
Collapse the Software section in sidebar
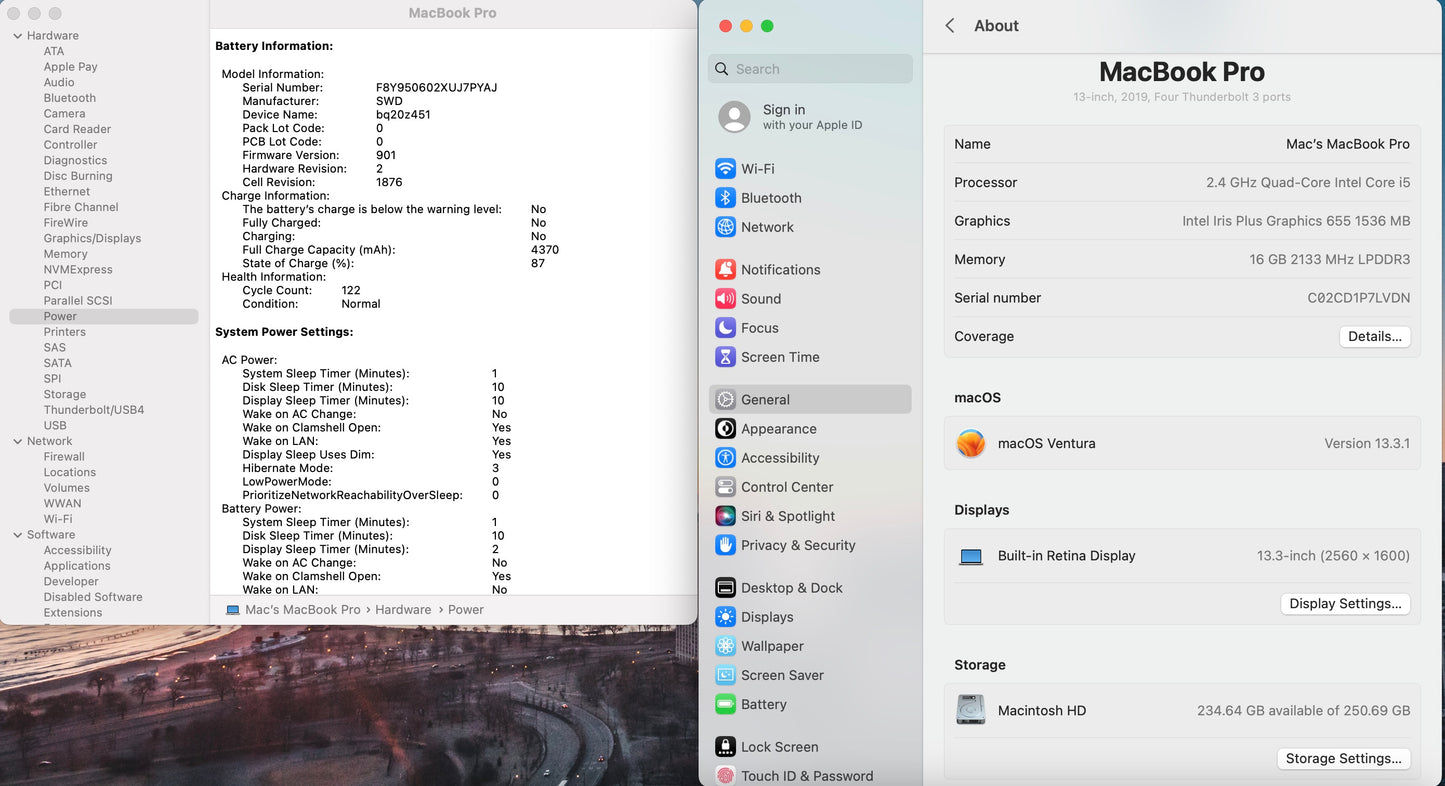17,535
